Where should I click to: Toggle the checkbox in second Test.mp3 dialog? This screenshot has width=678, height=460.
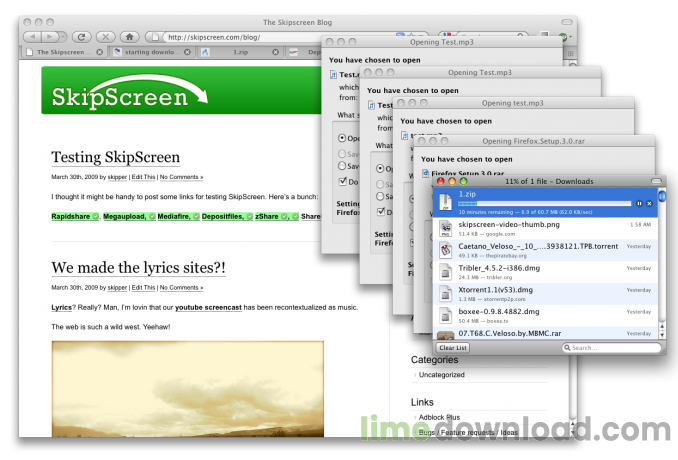[x=381, y=211]
